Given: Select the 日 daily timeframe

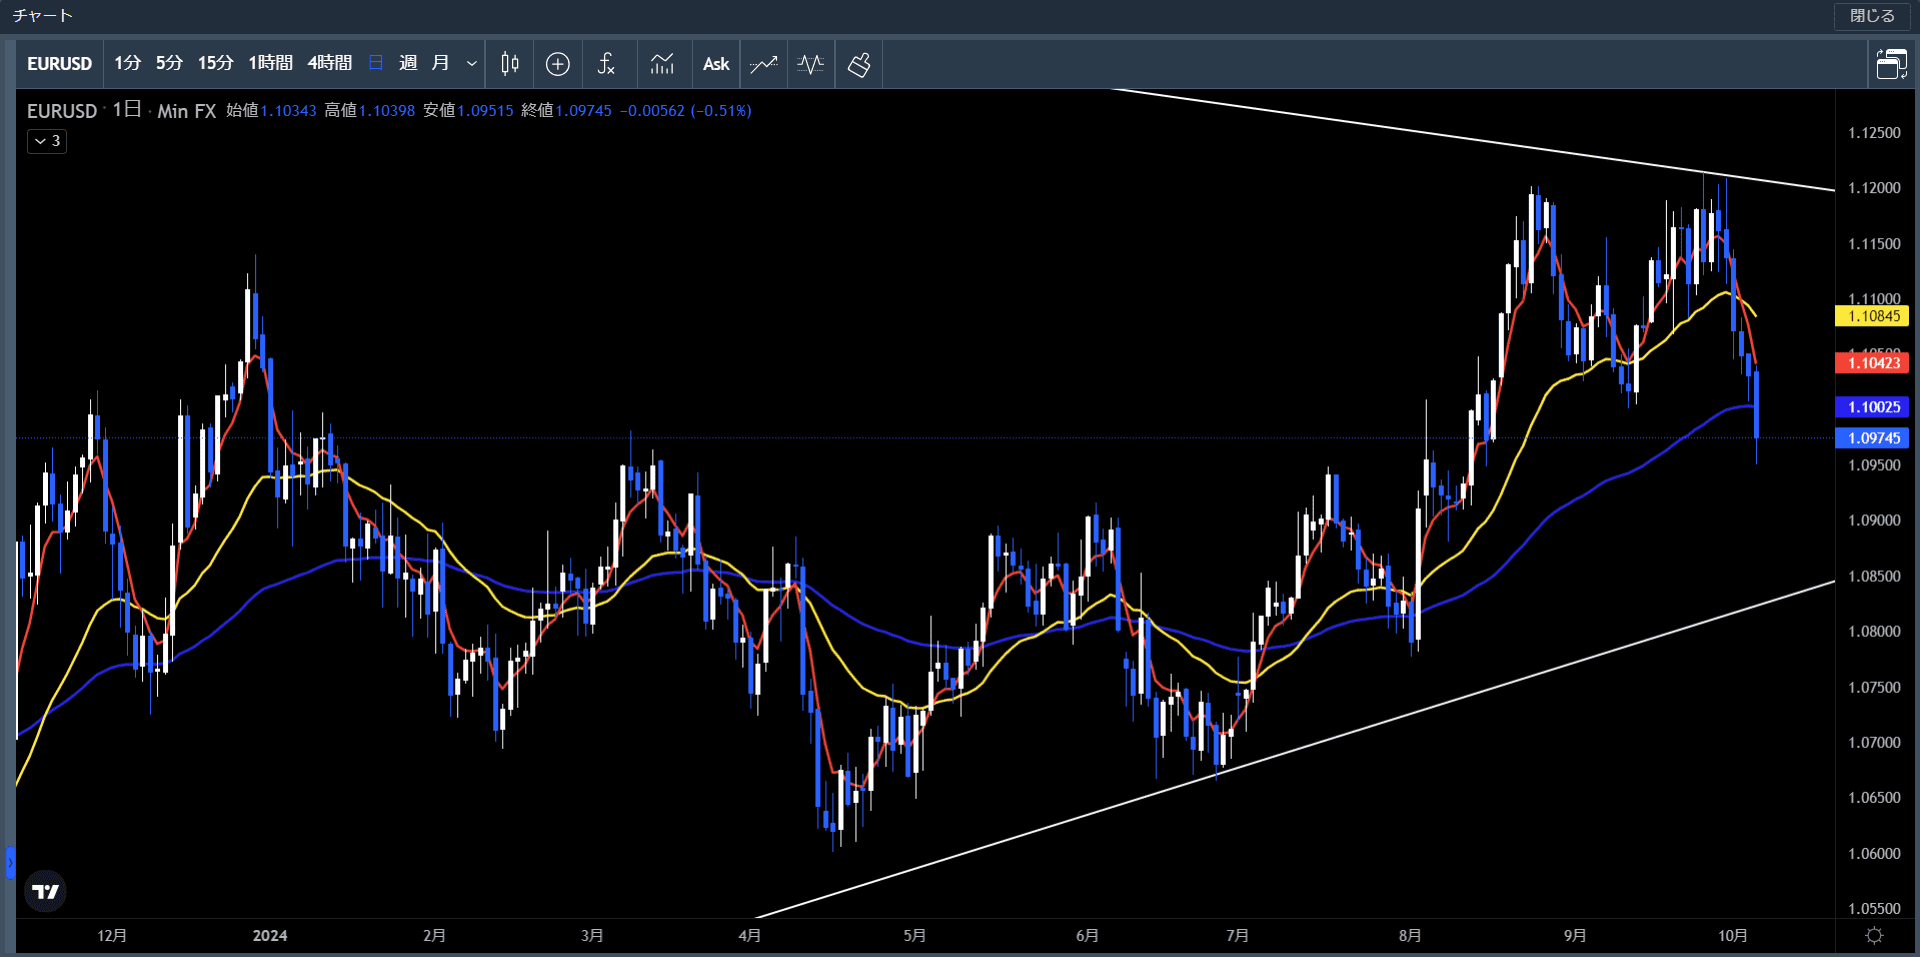Looking at the screenshot, I should coord(376,63).
